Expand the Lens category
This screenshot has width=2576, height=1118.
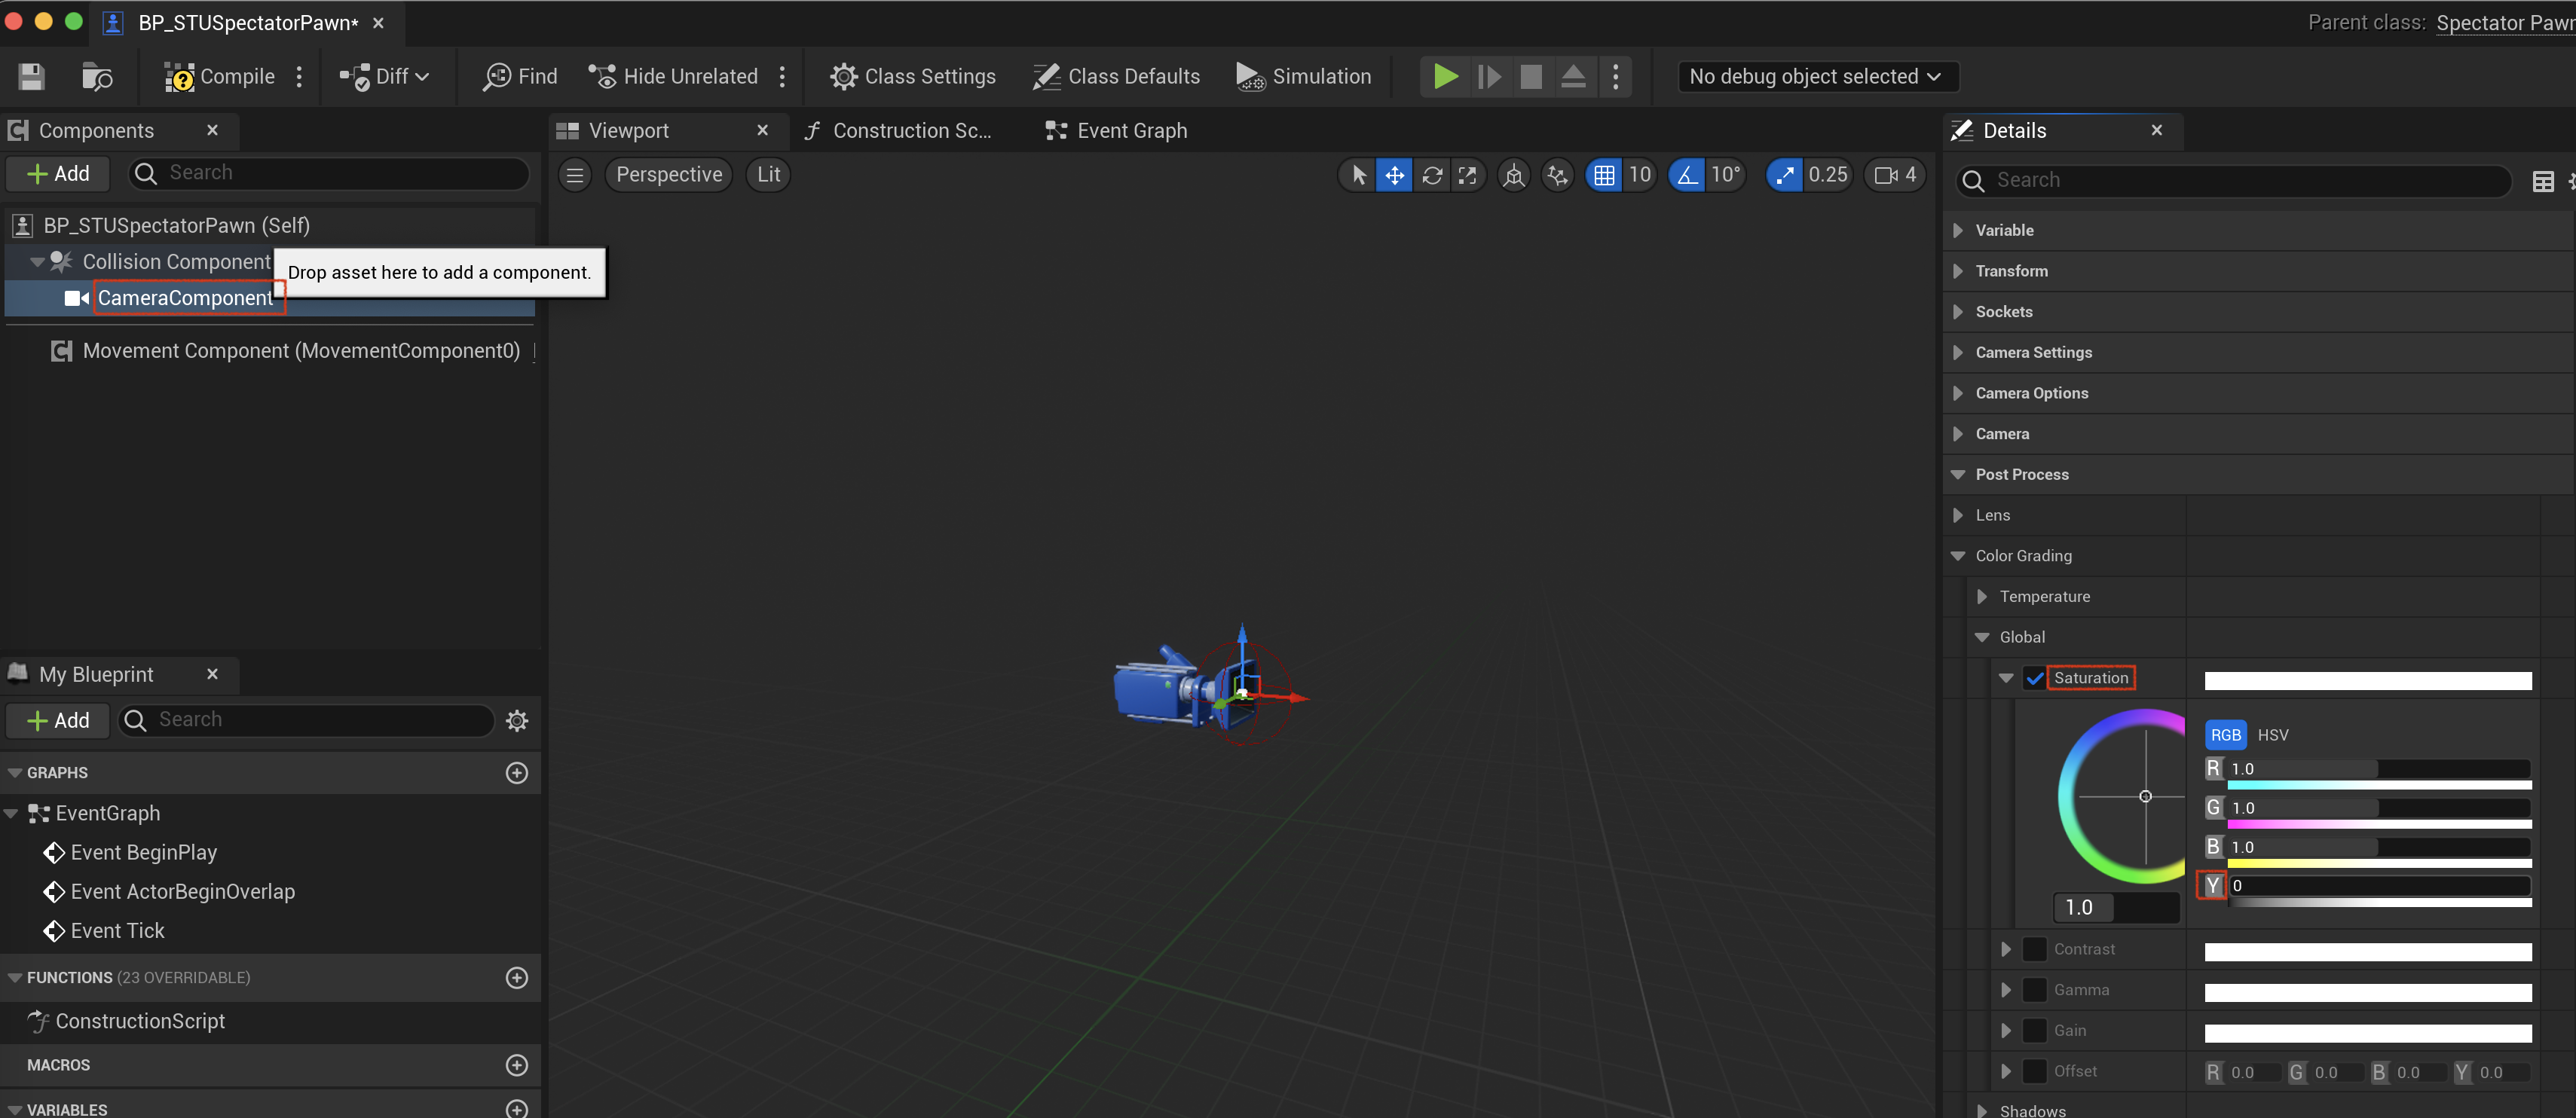(x=1958, y=515)
